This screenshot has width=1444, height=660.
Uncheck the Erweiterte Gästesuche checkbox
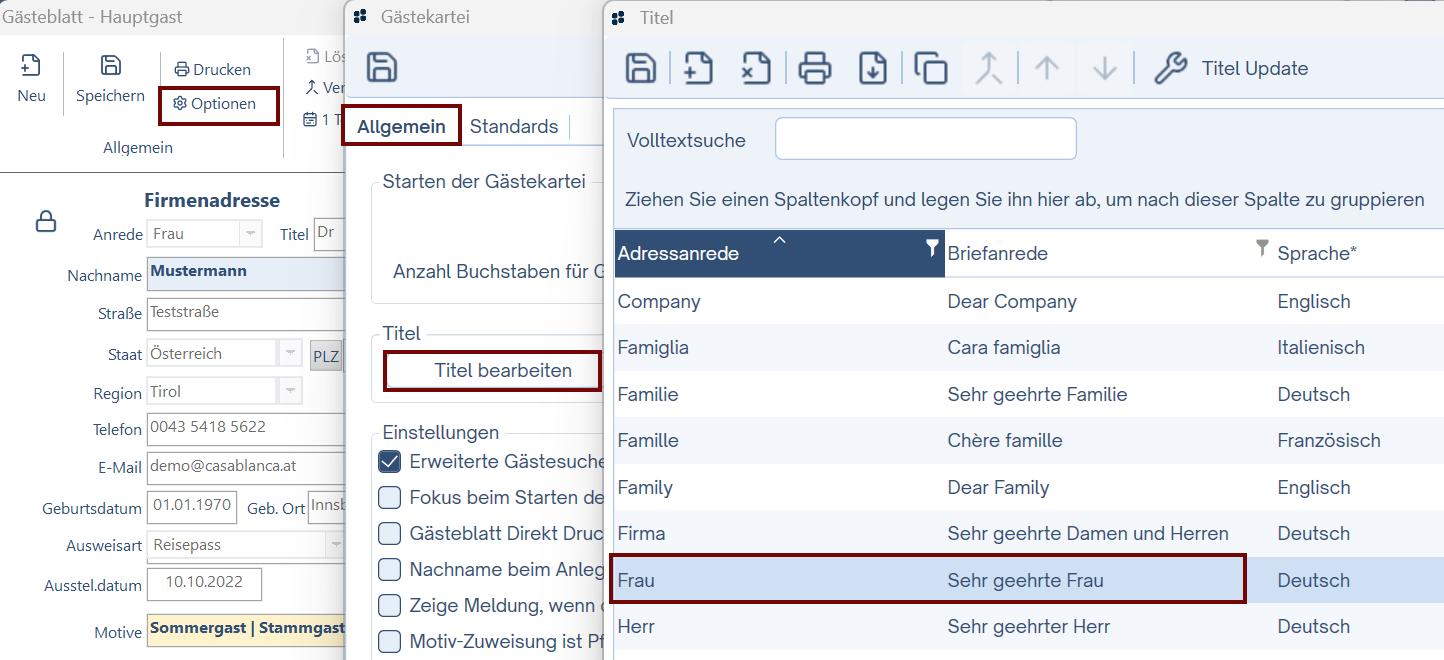[x=390, y=462]
